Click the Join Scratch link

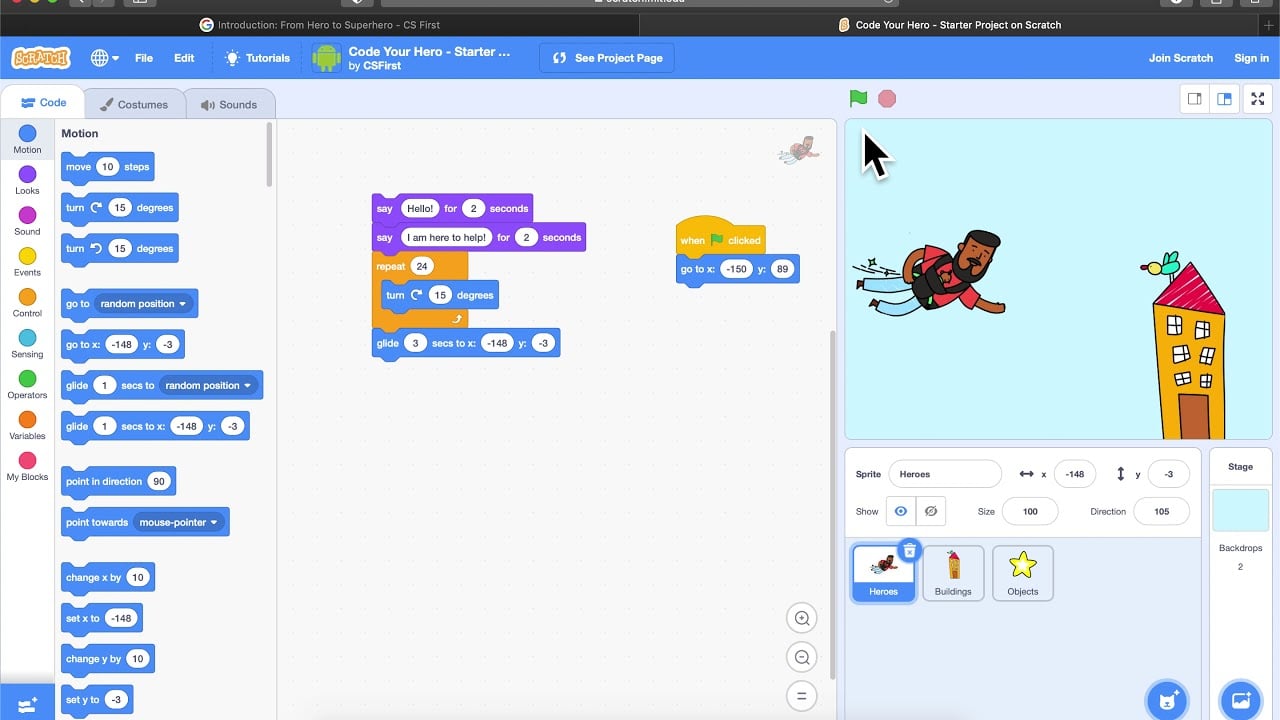[x=1181, y=58]
